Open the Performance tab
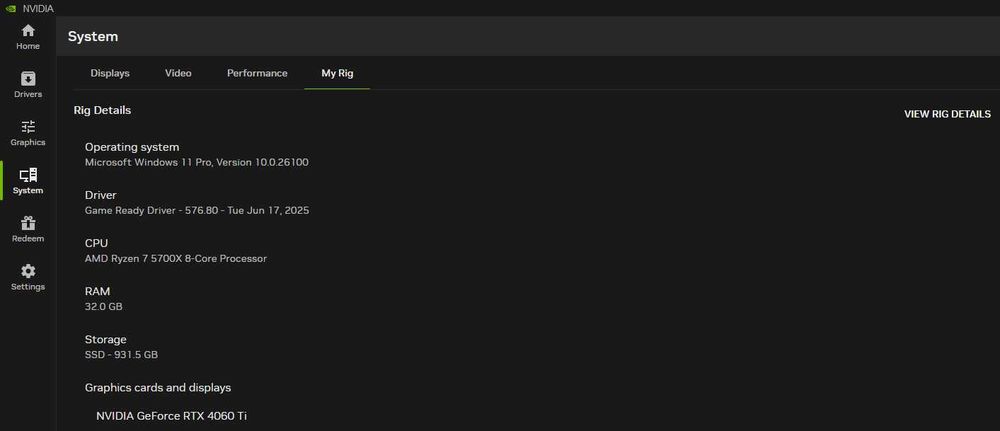 coord(257,73)
